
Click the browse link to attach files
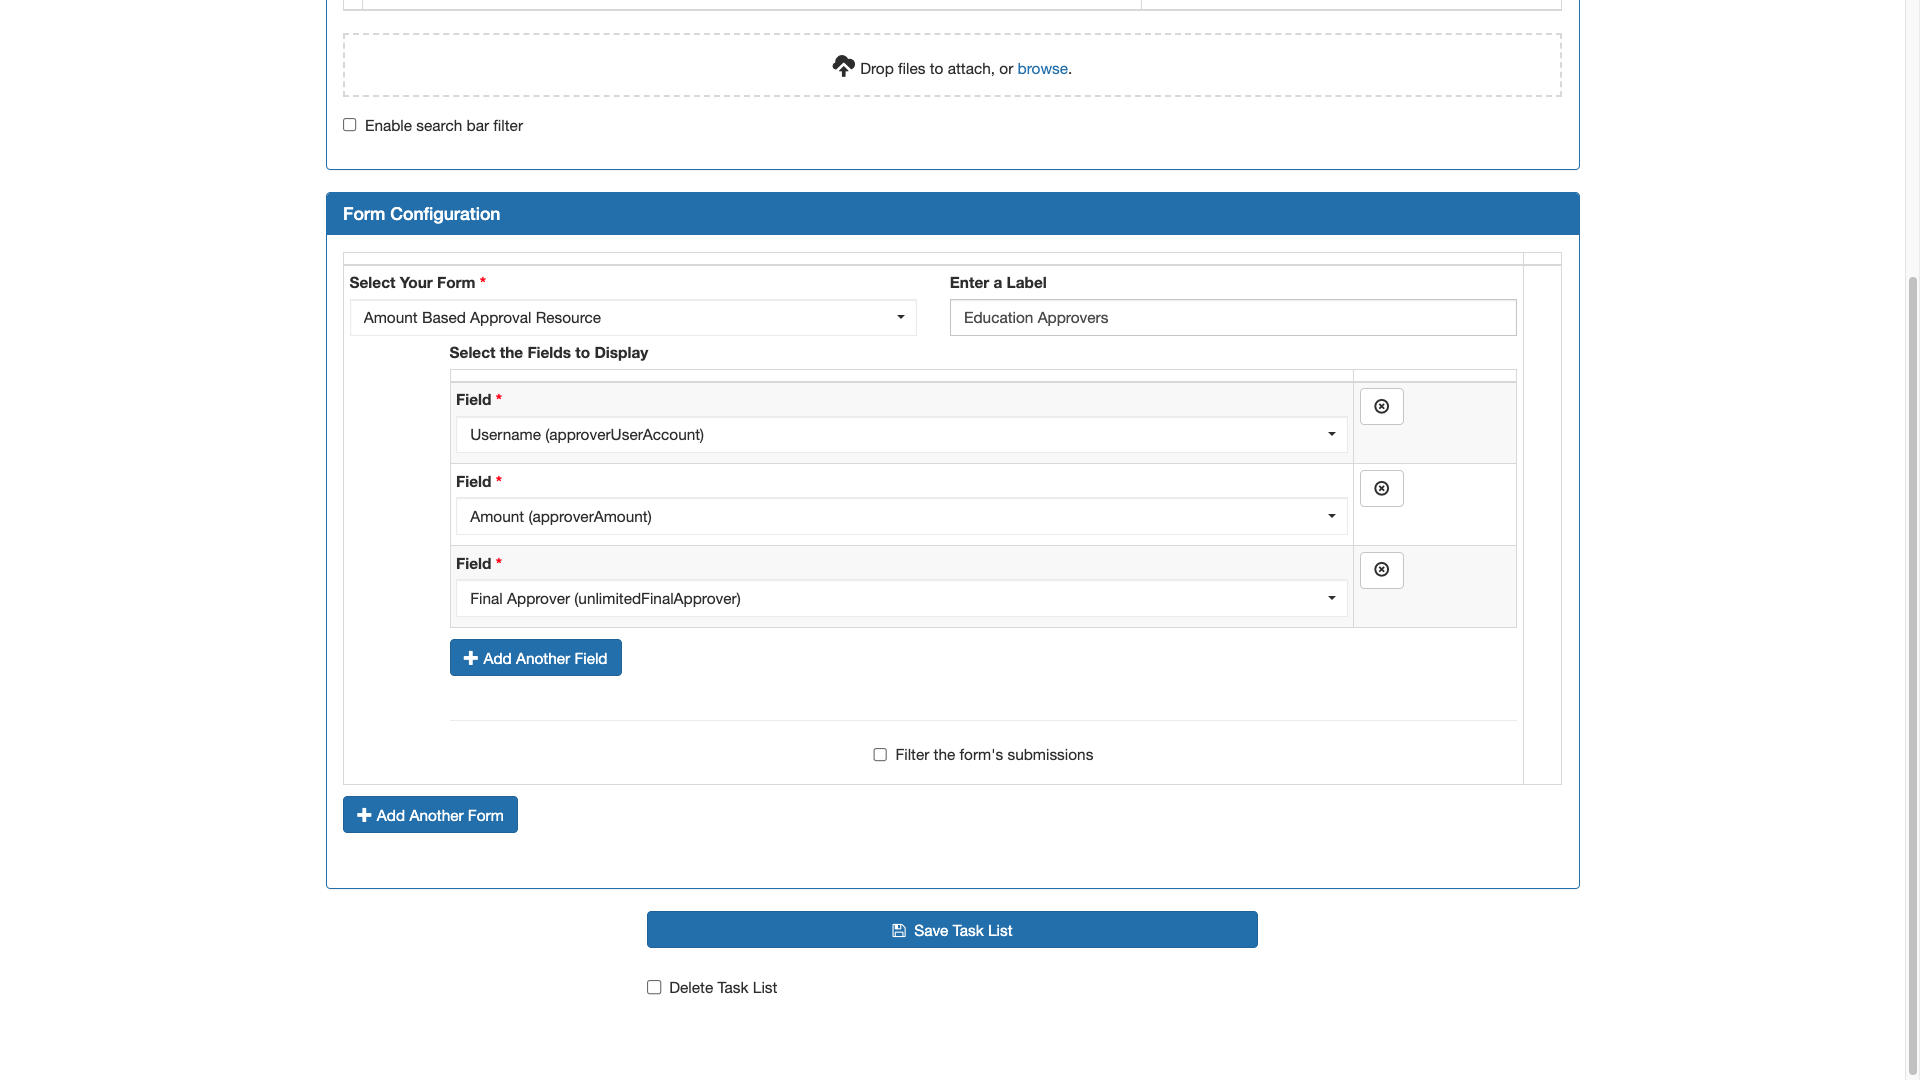point(1042,68)
